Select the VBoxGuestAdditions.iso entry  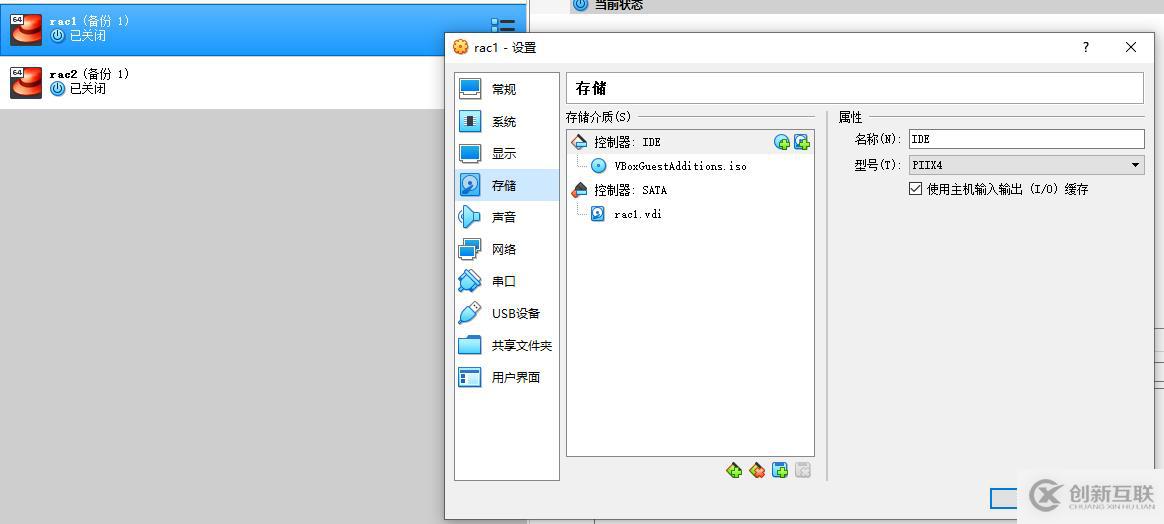[x=690, y=166]
